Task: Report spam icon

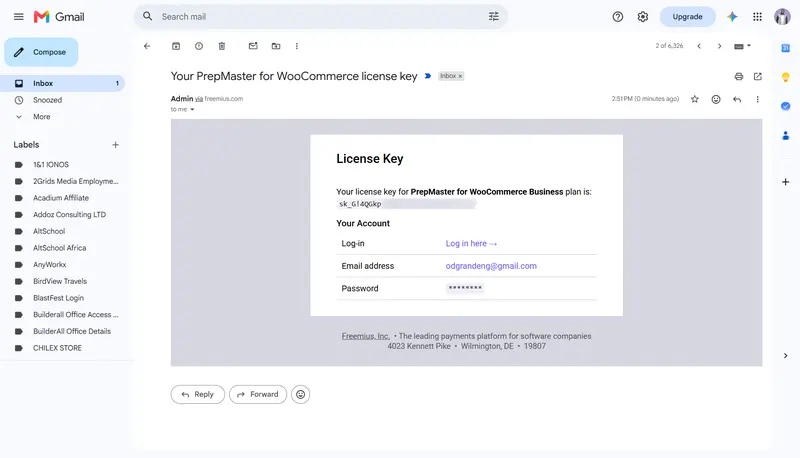Action: (x=199, y=46)
